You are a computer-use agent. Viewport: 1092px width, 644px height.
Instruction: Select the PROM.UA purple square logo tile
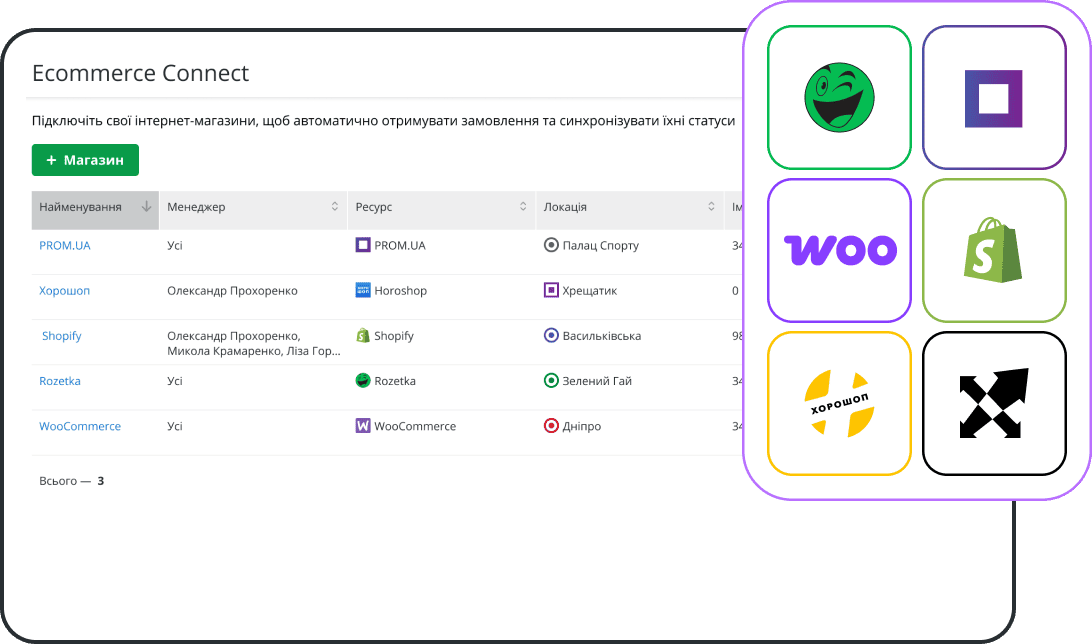[x=993, y=97]
